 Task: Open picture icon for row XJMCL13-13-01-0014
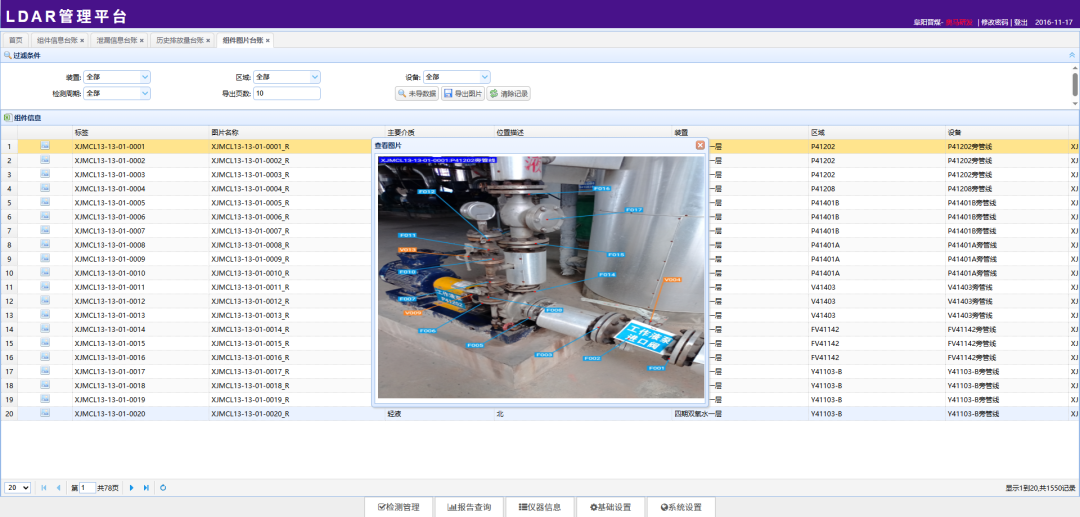pos(45,329)
